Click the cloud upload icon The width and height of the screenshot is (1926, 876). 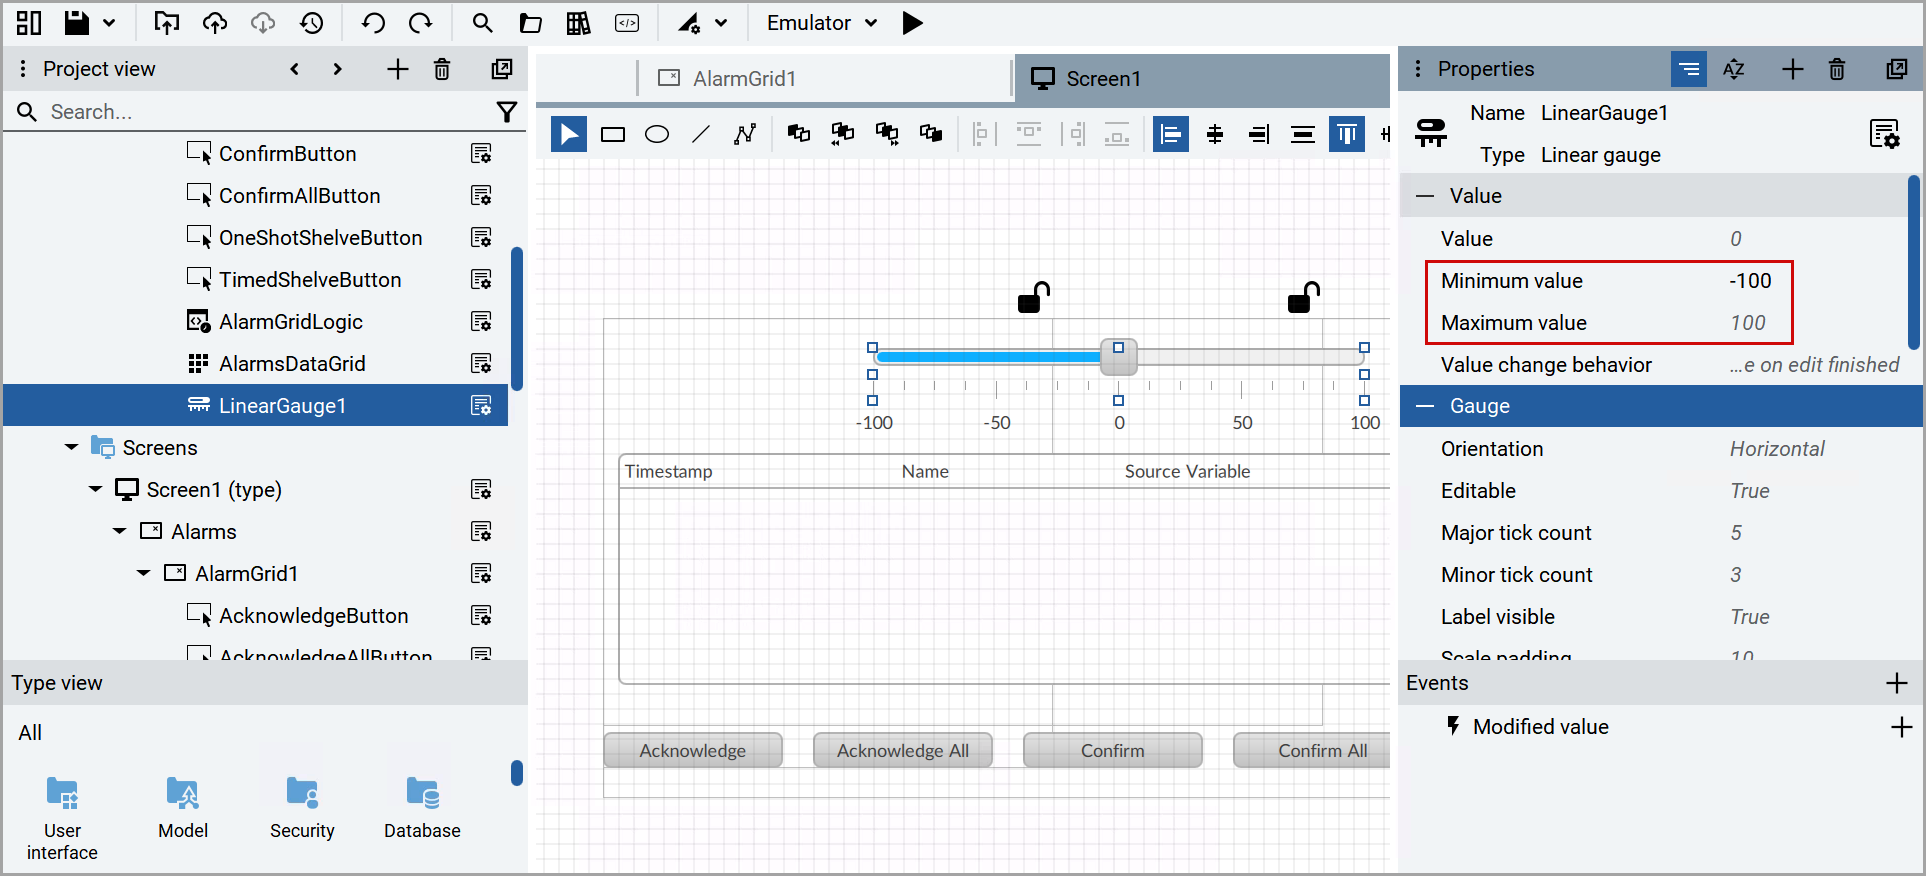215,23
